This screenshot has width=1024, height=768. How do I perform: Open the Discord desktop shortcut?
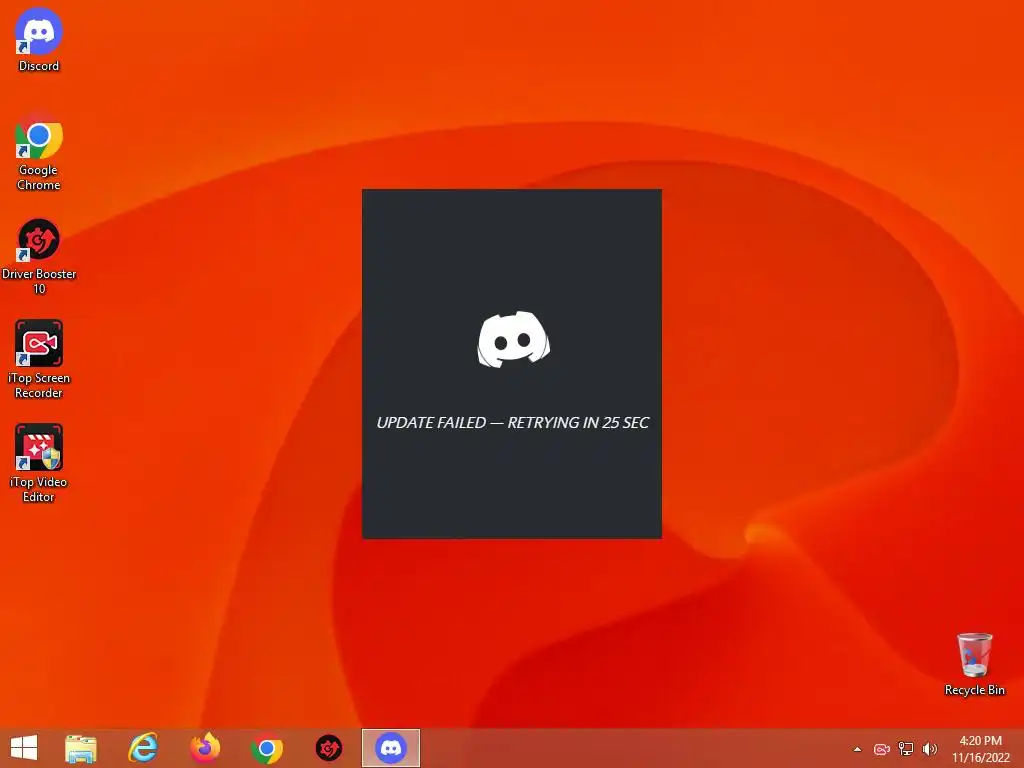tap(39, 40)
